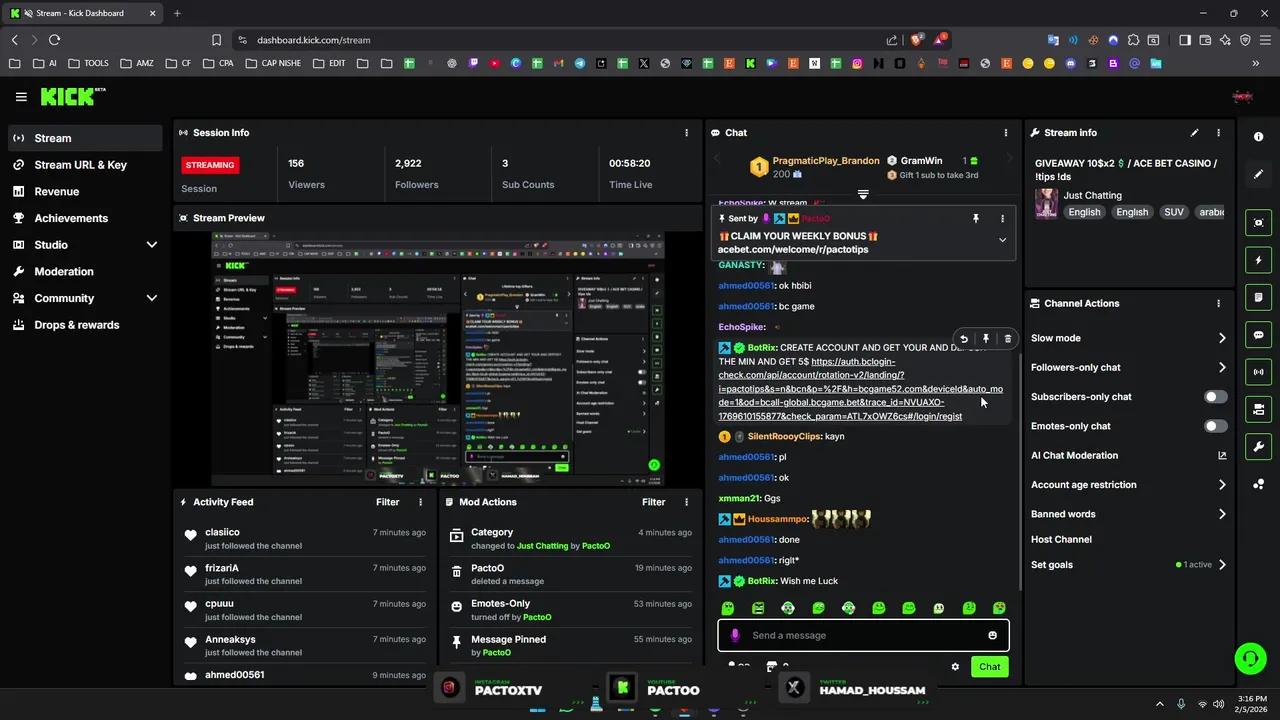Click the pencil icon in the right sidebar
The height and width of the screenshot is (720, 1280).
point(1258,174)
